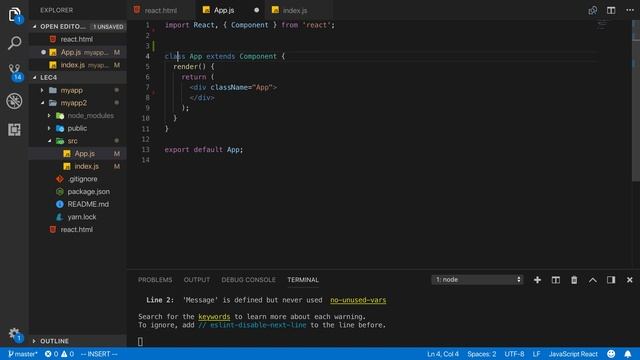
Task: Open the Manage gear menu
Action: click(14, 334)
